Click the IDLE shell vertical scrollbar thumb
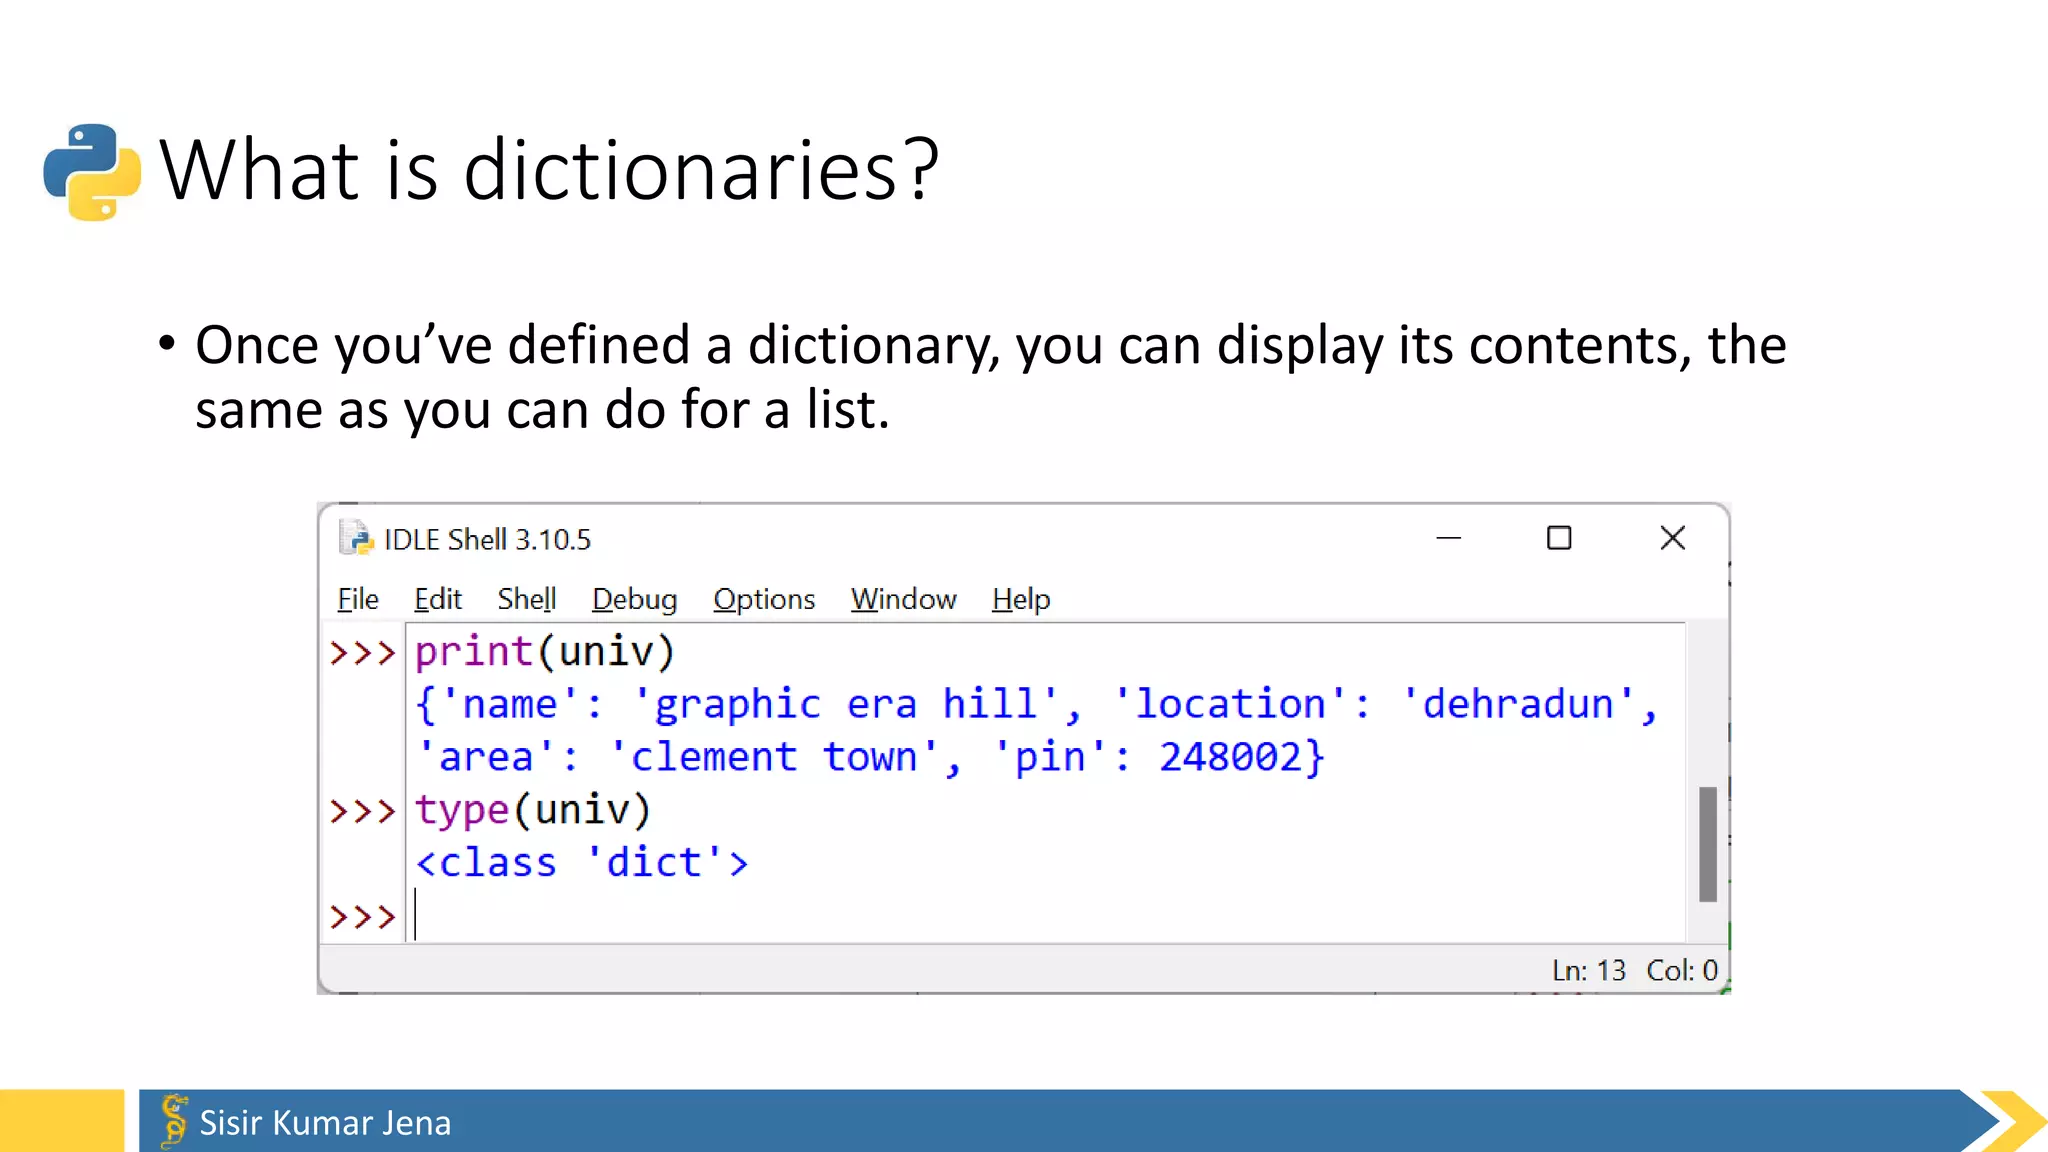This screenshot has height=1152, width=2048. [x=1708, y=844]
